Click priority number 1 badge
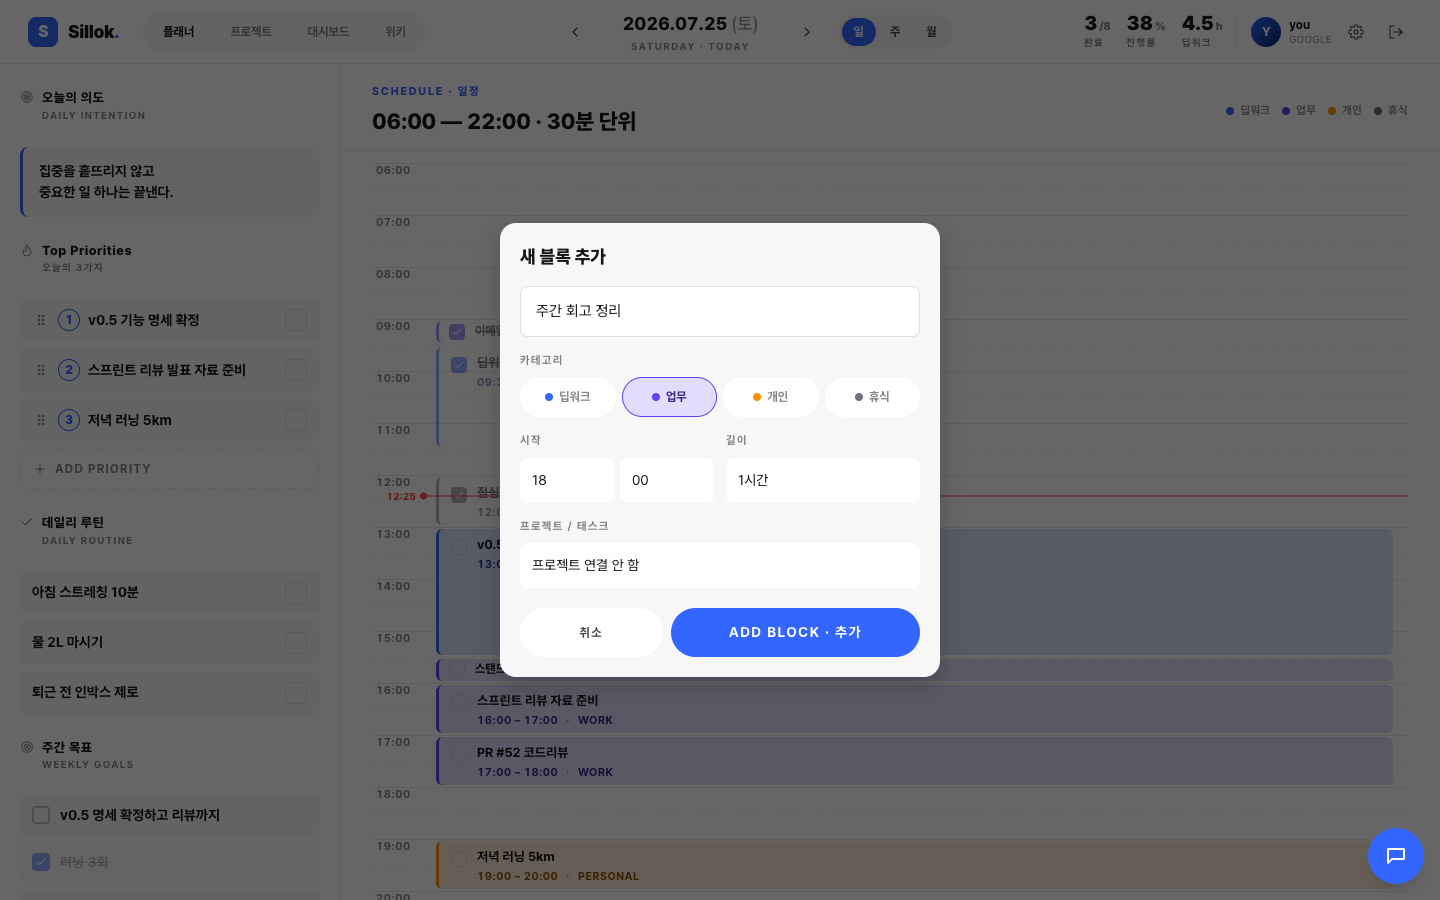This screenshot has height=900, width=1440. (69, 320)
